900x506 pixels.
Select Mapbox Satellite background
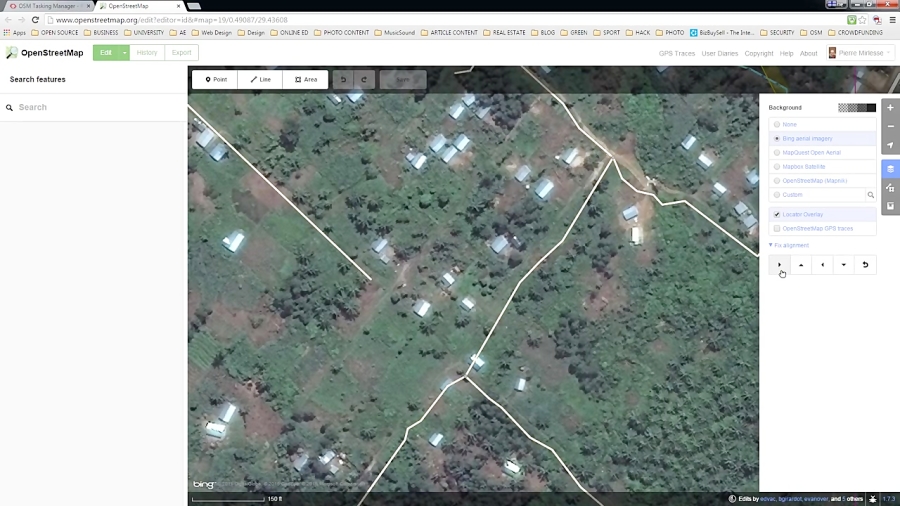(823, 167)
